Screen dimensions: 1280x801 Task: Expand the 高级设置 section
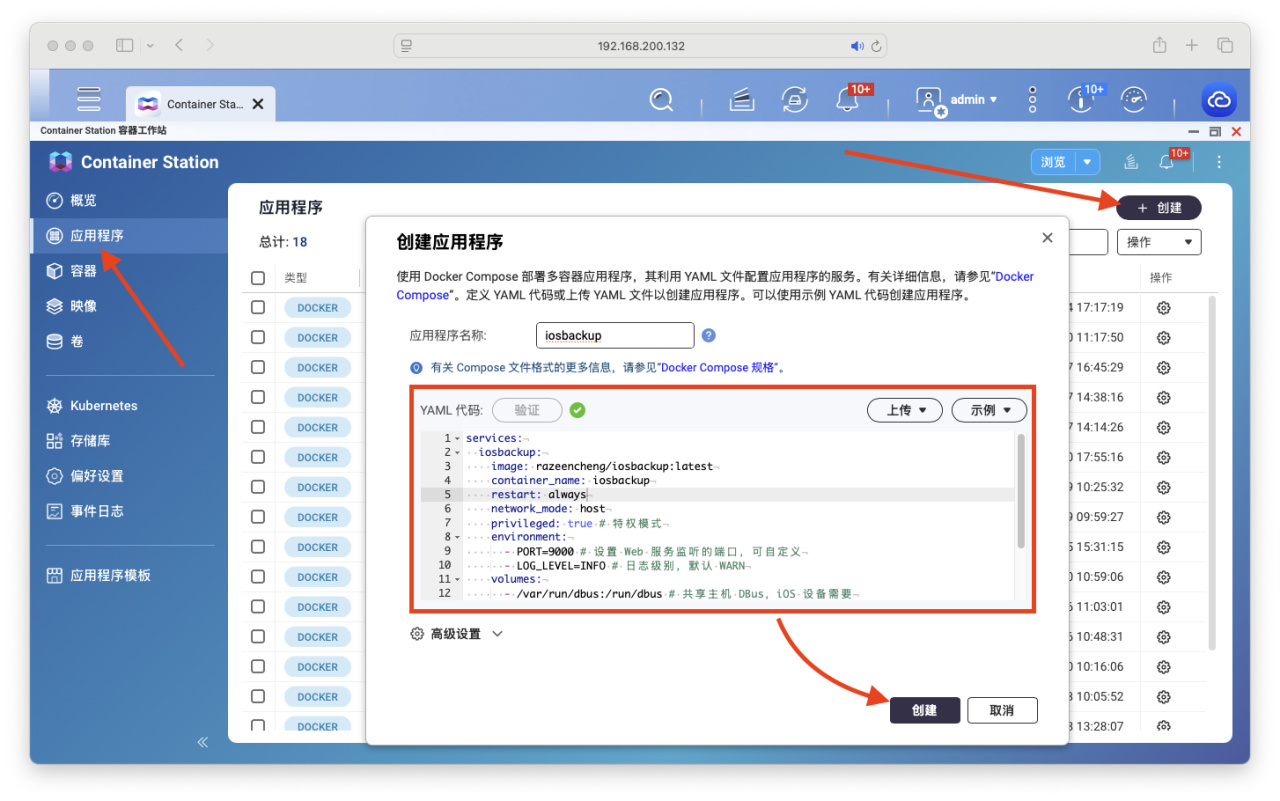(x=457, y=634)
